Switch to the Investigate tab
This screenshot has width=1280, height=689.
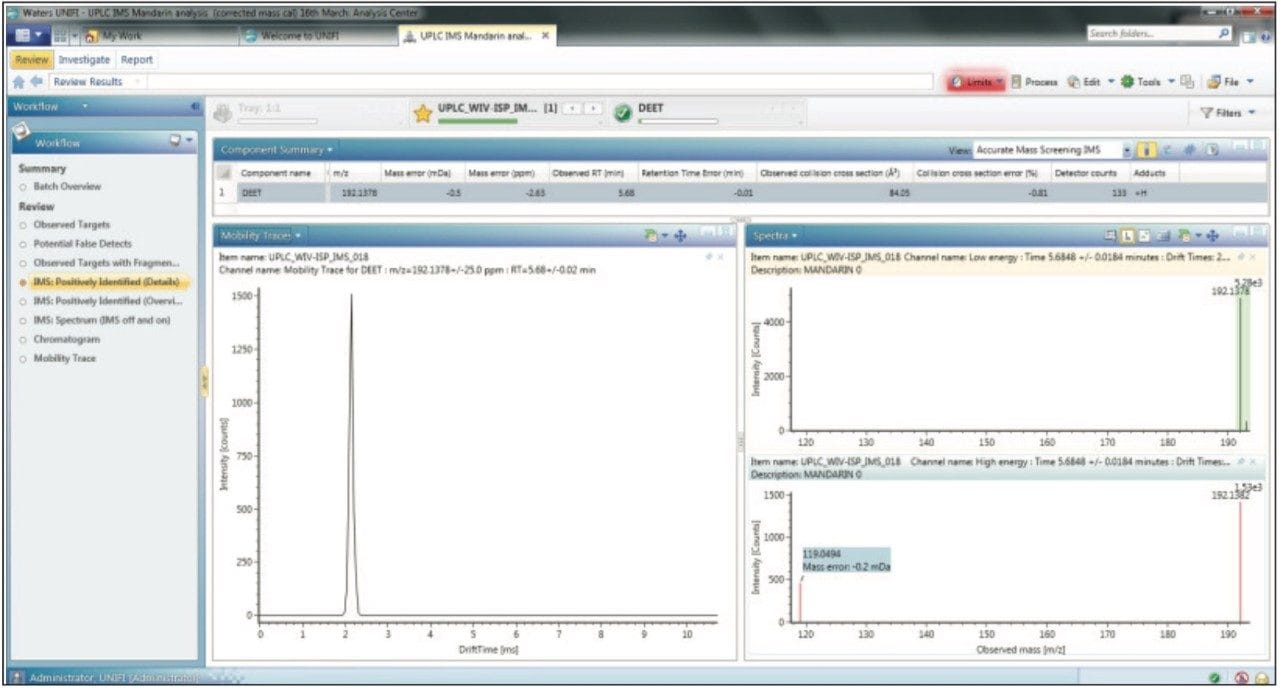pyautogui.click(x=84, y=60)
